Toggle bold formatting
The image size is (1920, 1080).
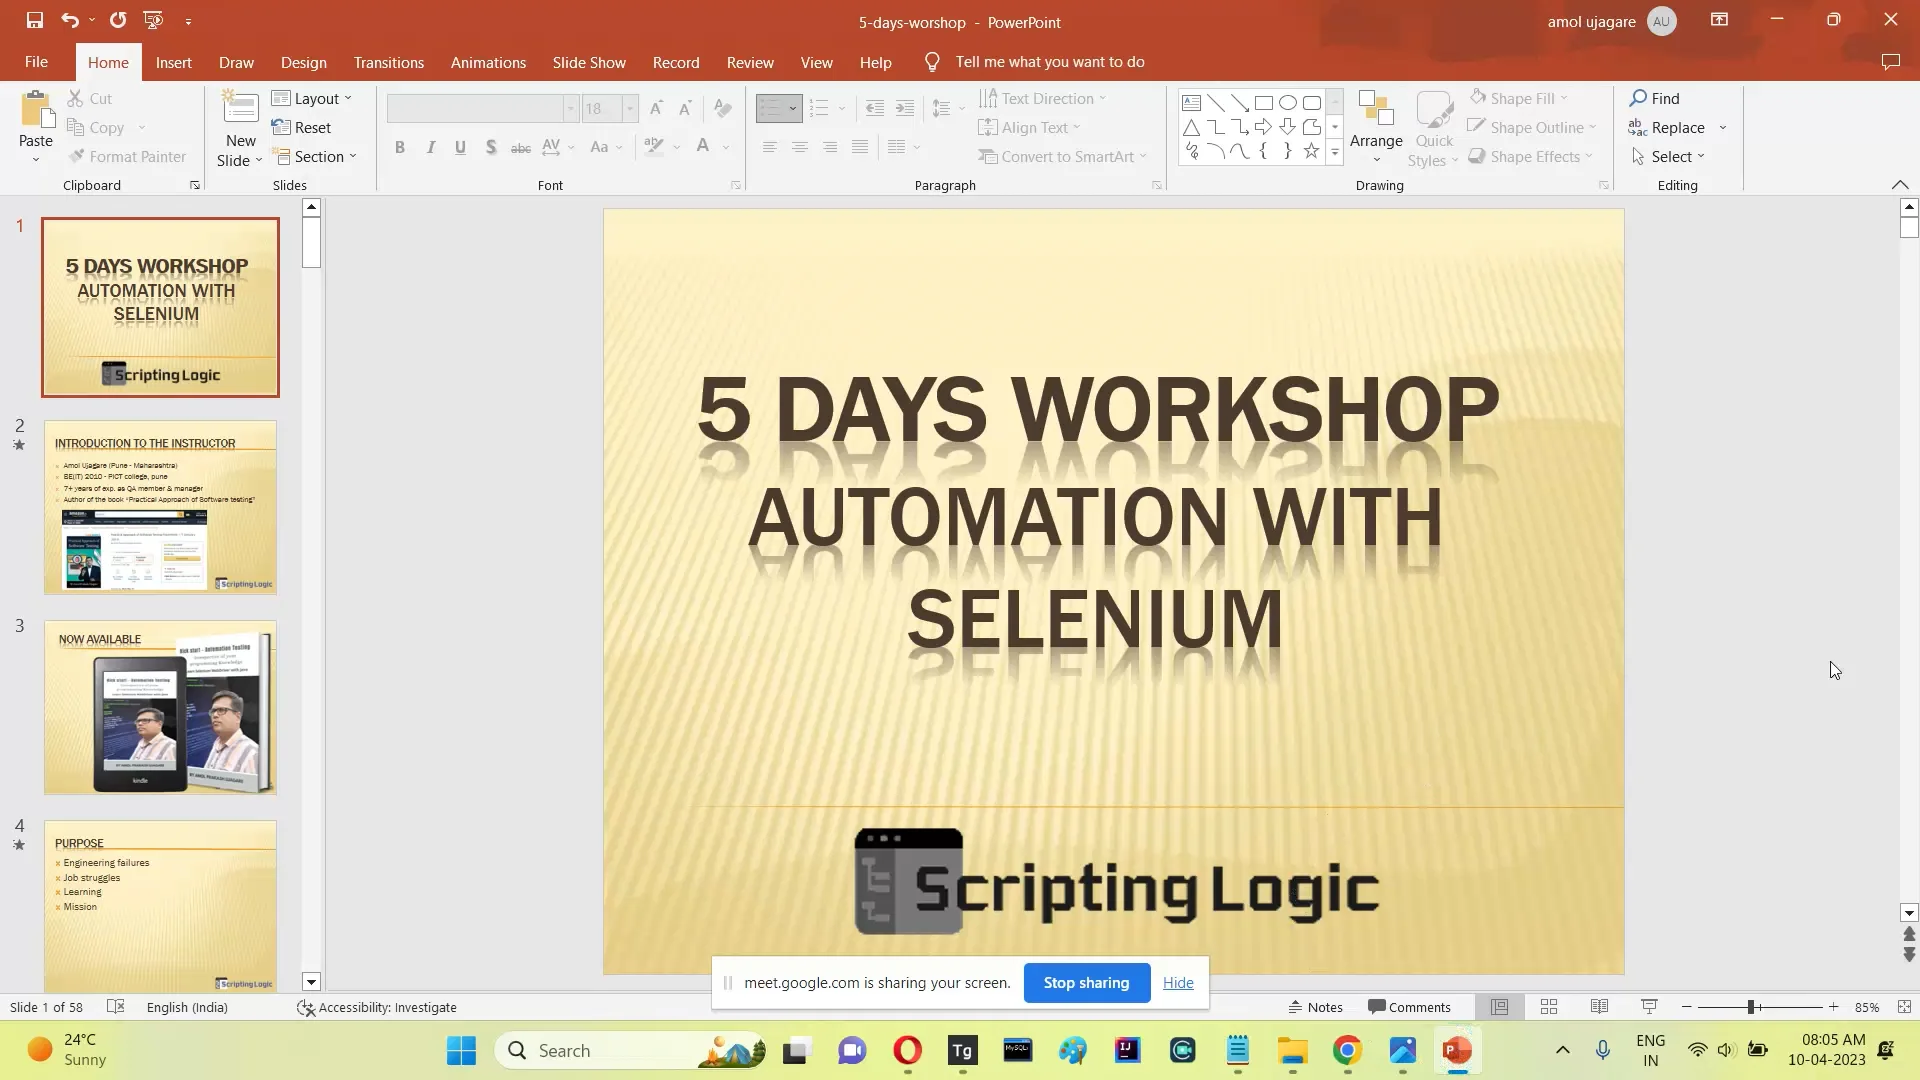click(399, 147)
